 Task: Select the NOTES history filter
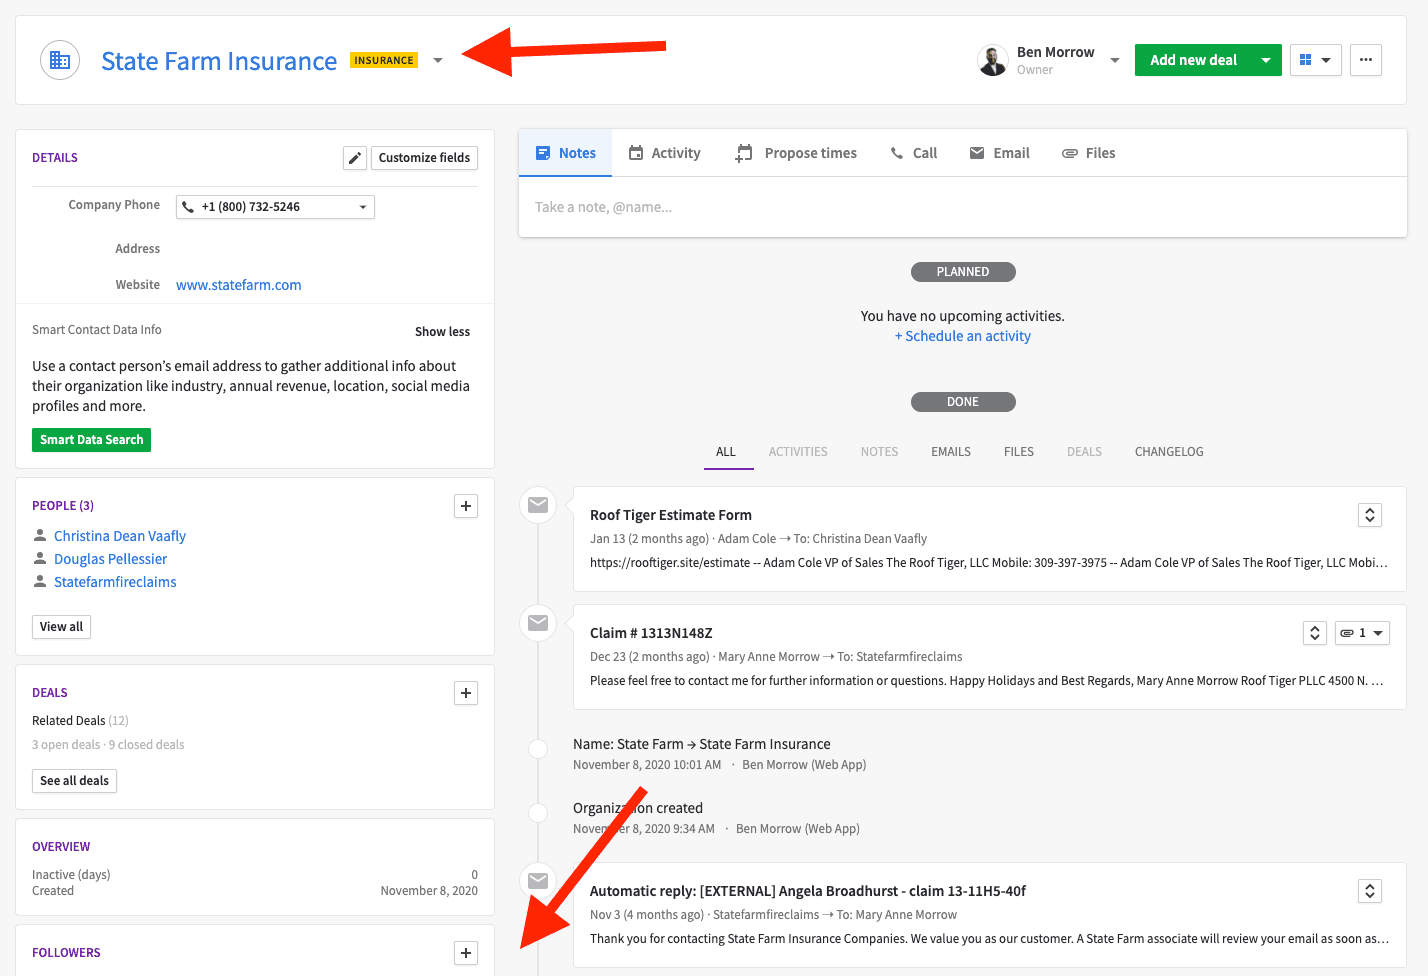(x=879, y=452)
